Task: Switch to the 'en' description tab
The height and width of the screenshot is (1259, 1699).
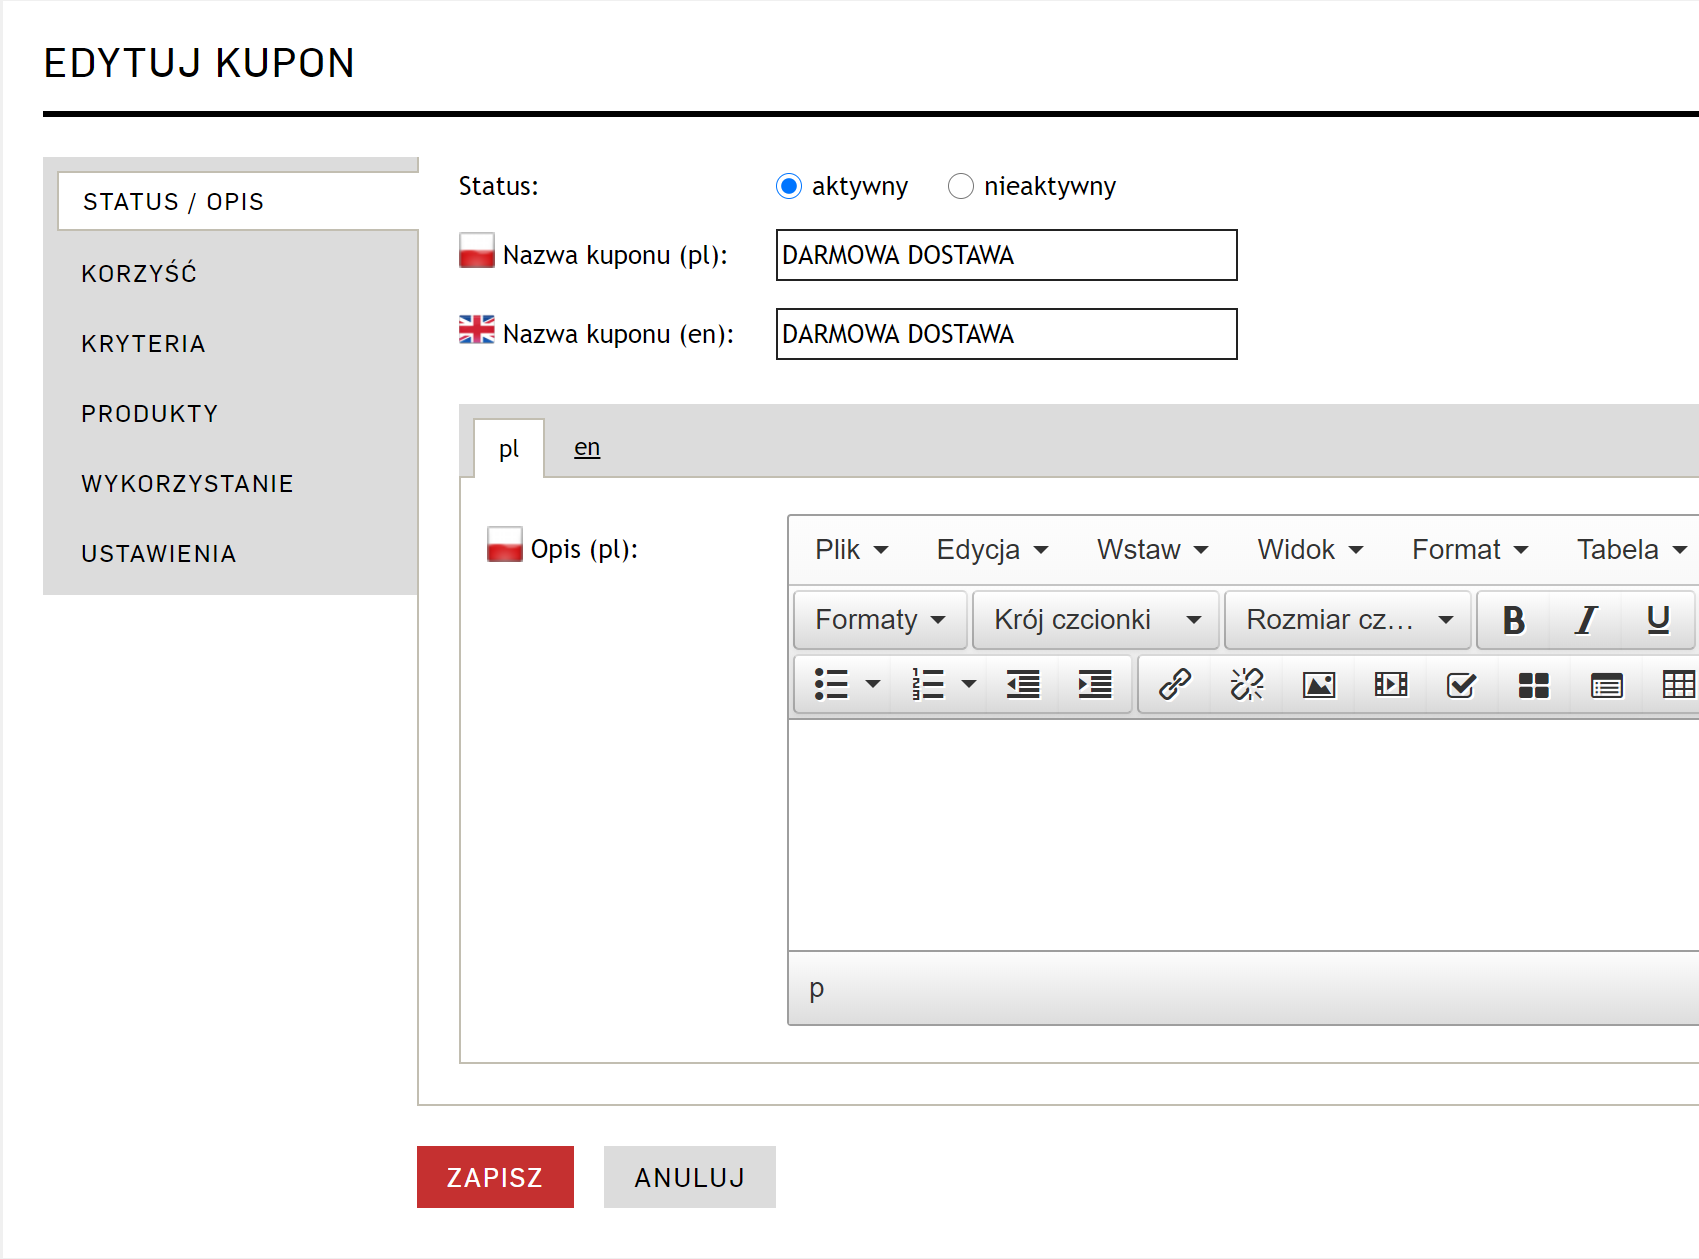Action: pyautogui.click(x=587, y=448)
